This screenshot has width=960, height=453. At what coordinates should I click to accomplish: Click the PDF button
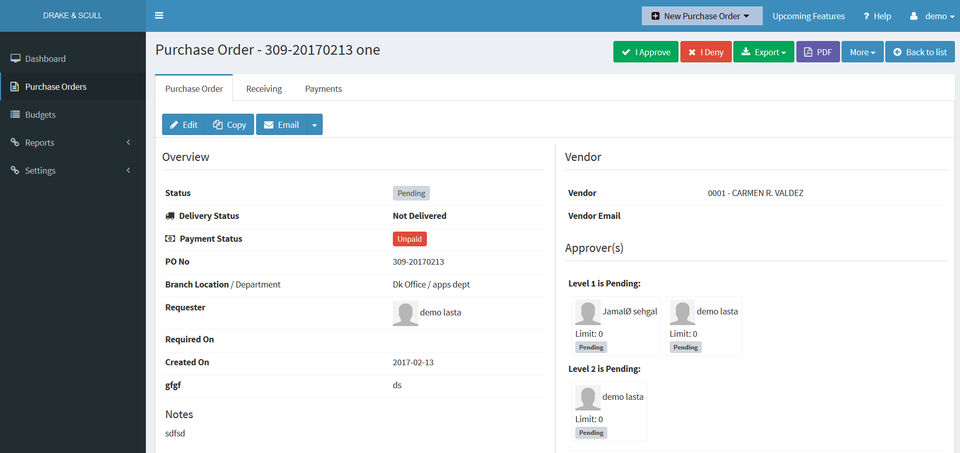pos(818,52)
